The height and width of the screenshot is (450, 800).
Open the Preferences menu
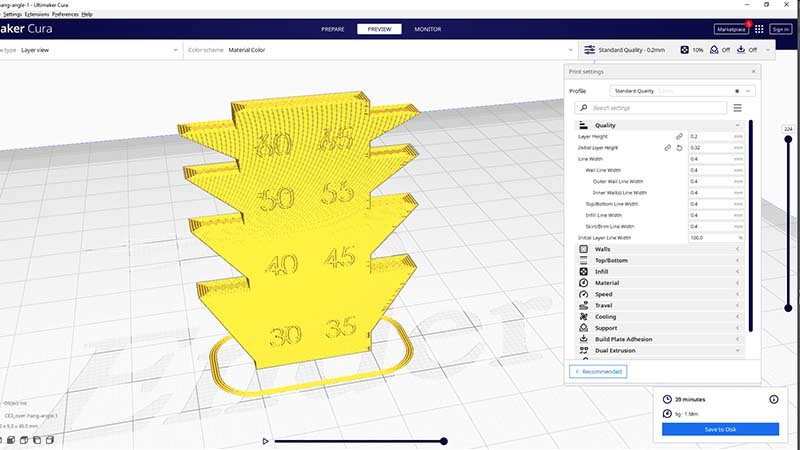point(65,14)
